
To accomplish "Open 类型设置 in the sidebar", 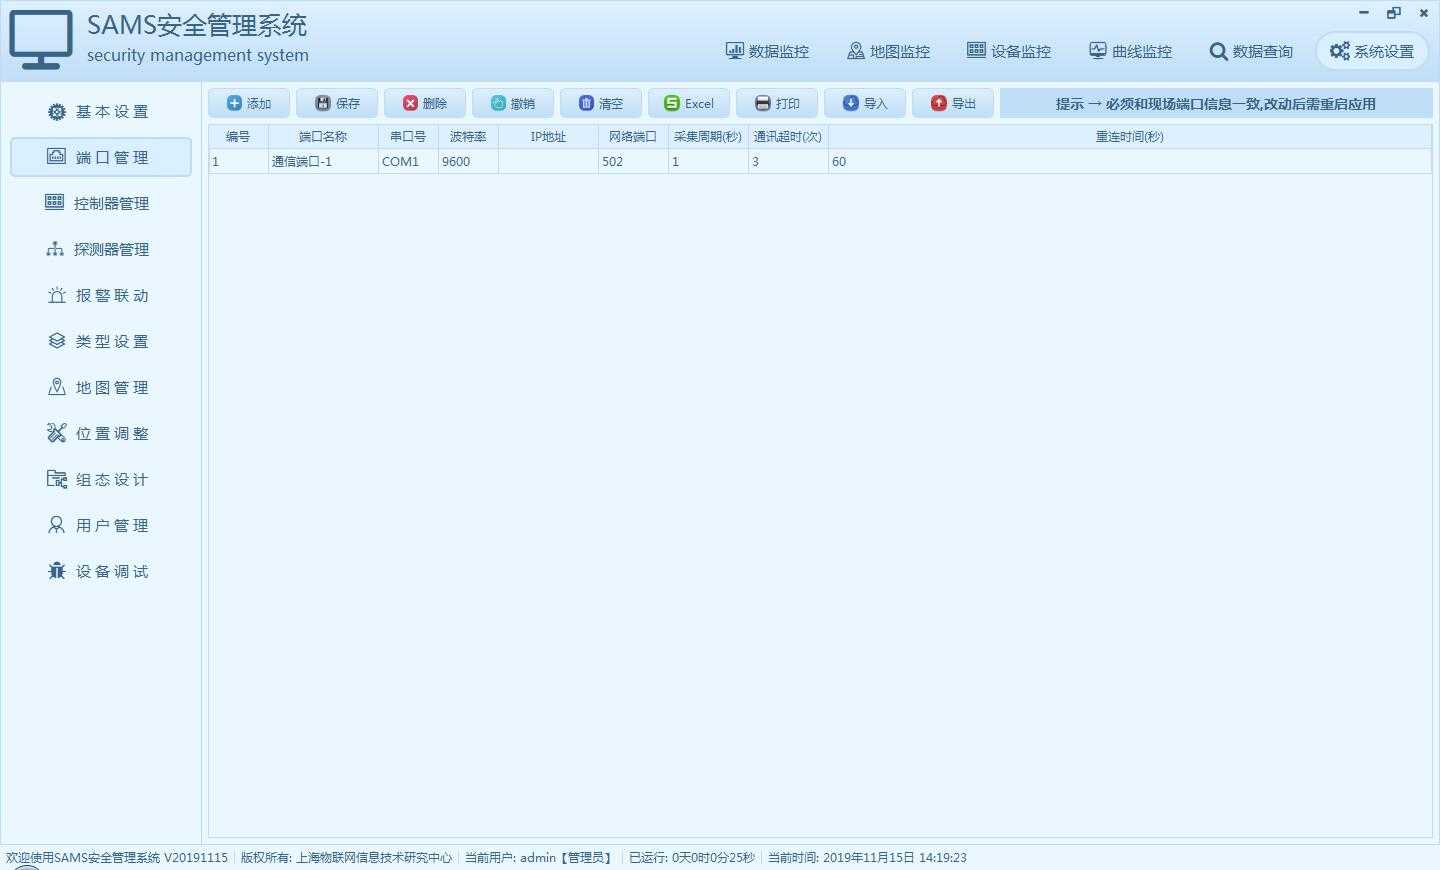I will (x=100, y=341).
